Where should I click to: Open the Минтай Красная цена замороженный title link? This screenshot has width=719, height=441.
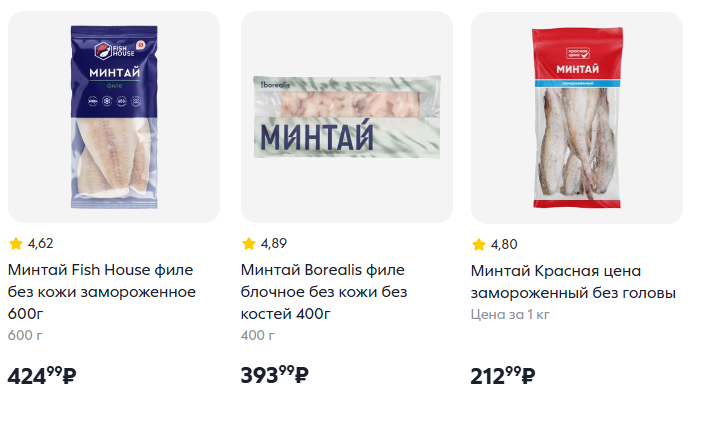tap(573, 281)
